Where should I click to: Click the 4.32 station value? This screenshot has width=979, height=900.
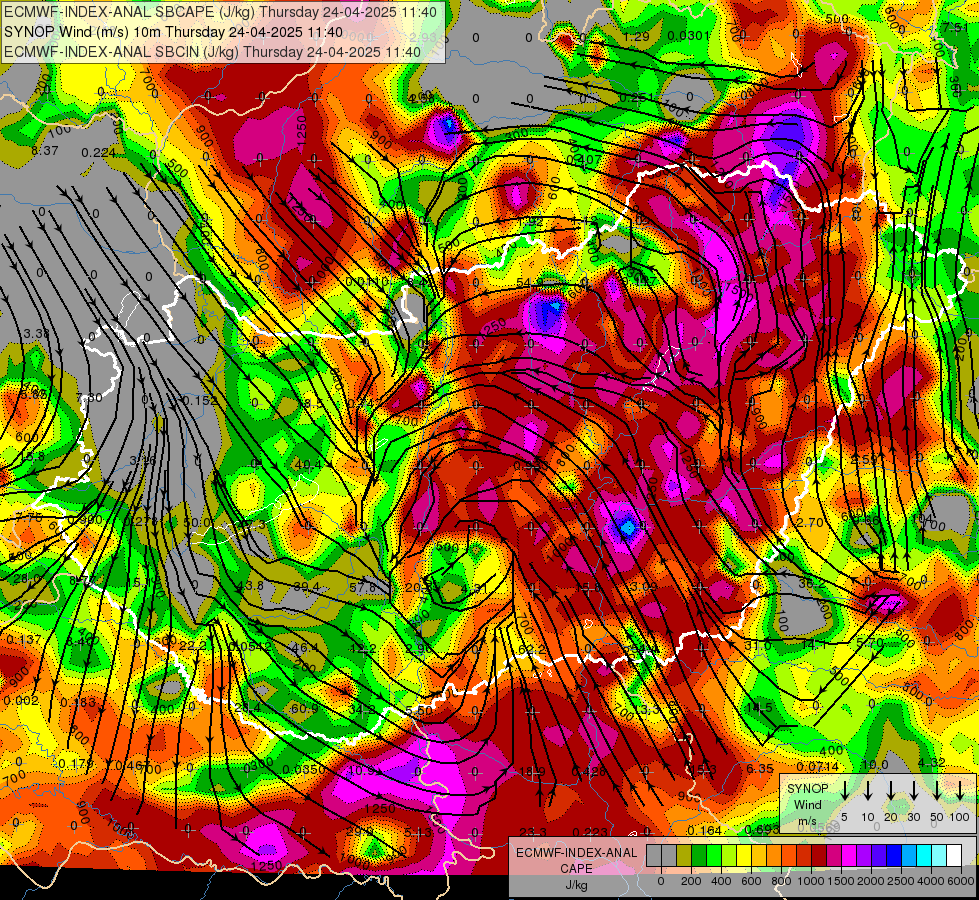[x=932, y=763]
